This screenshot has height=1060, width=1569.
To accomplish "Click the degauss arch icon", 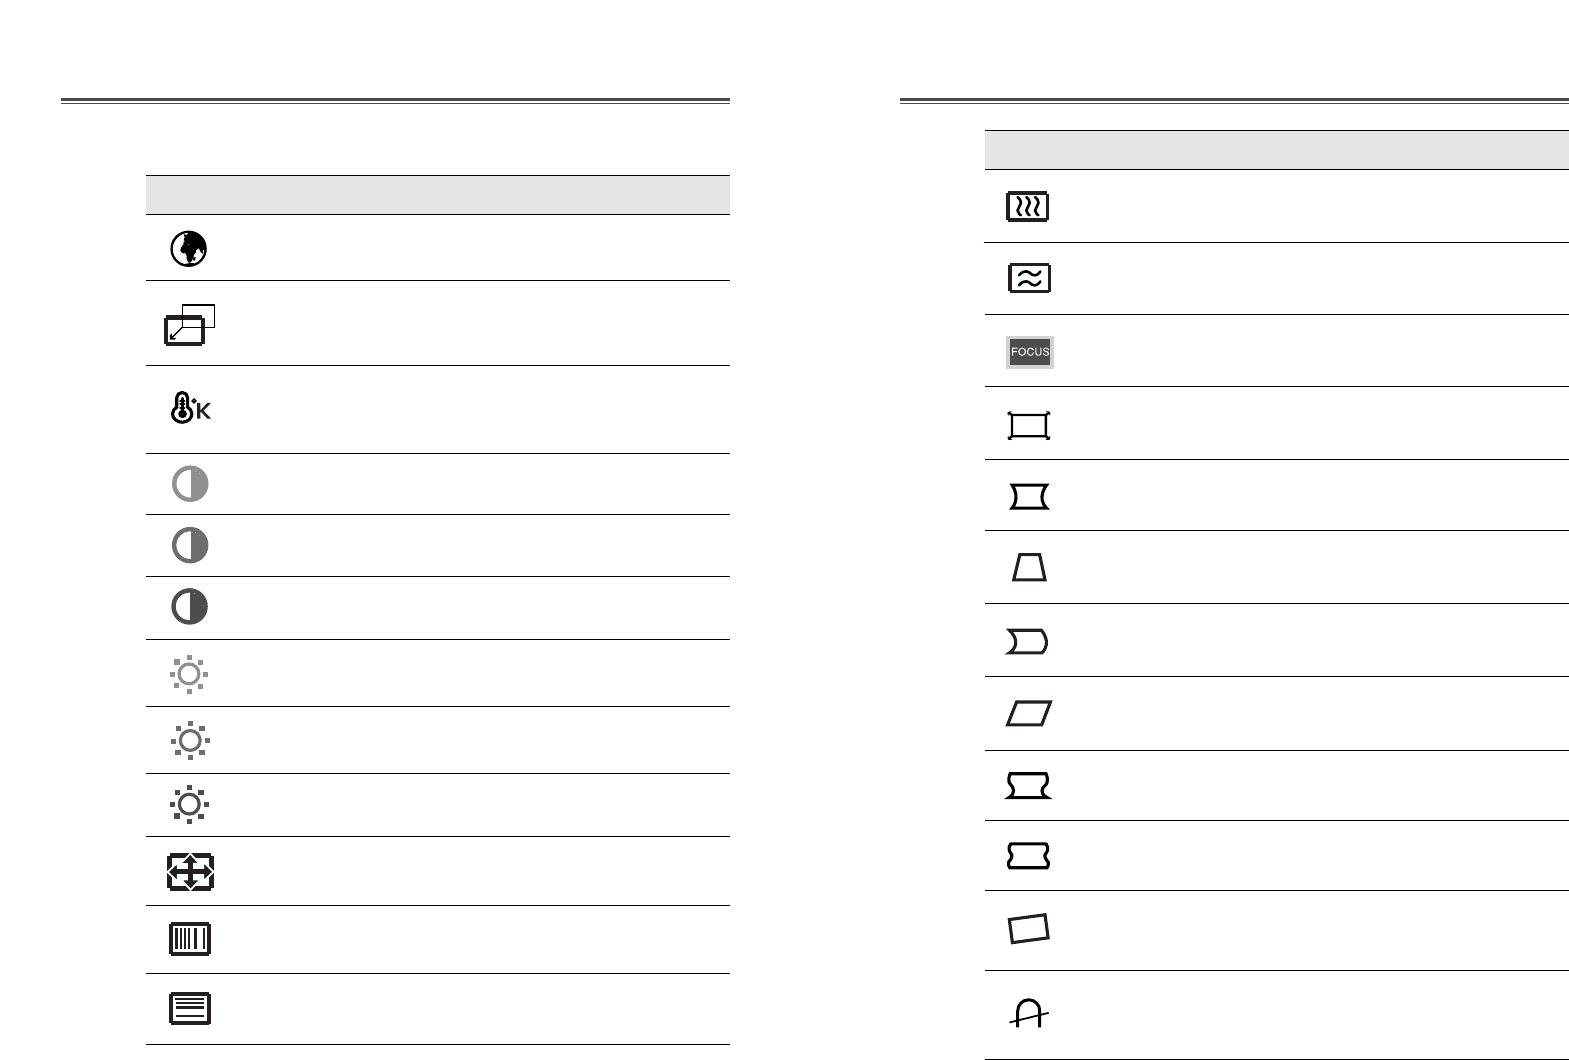I will pyautogui.click(x=1029, y=1014).
